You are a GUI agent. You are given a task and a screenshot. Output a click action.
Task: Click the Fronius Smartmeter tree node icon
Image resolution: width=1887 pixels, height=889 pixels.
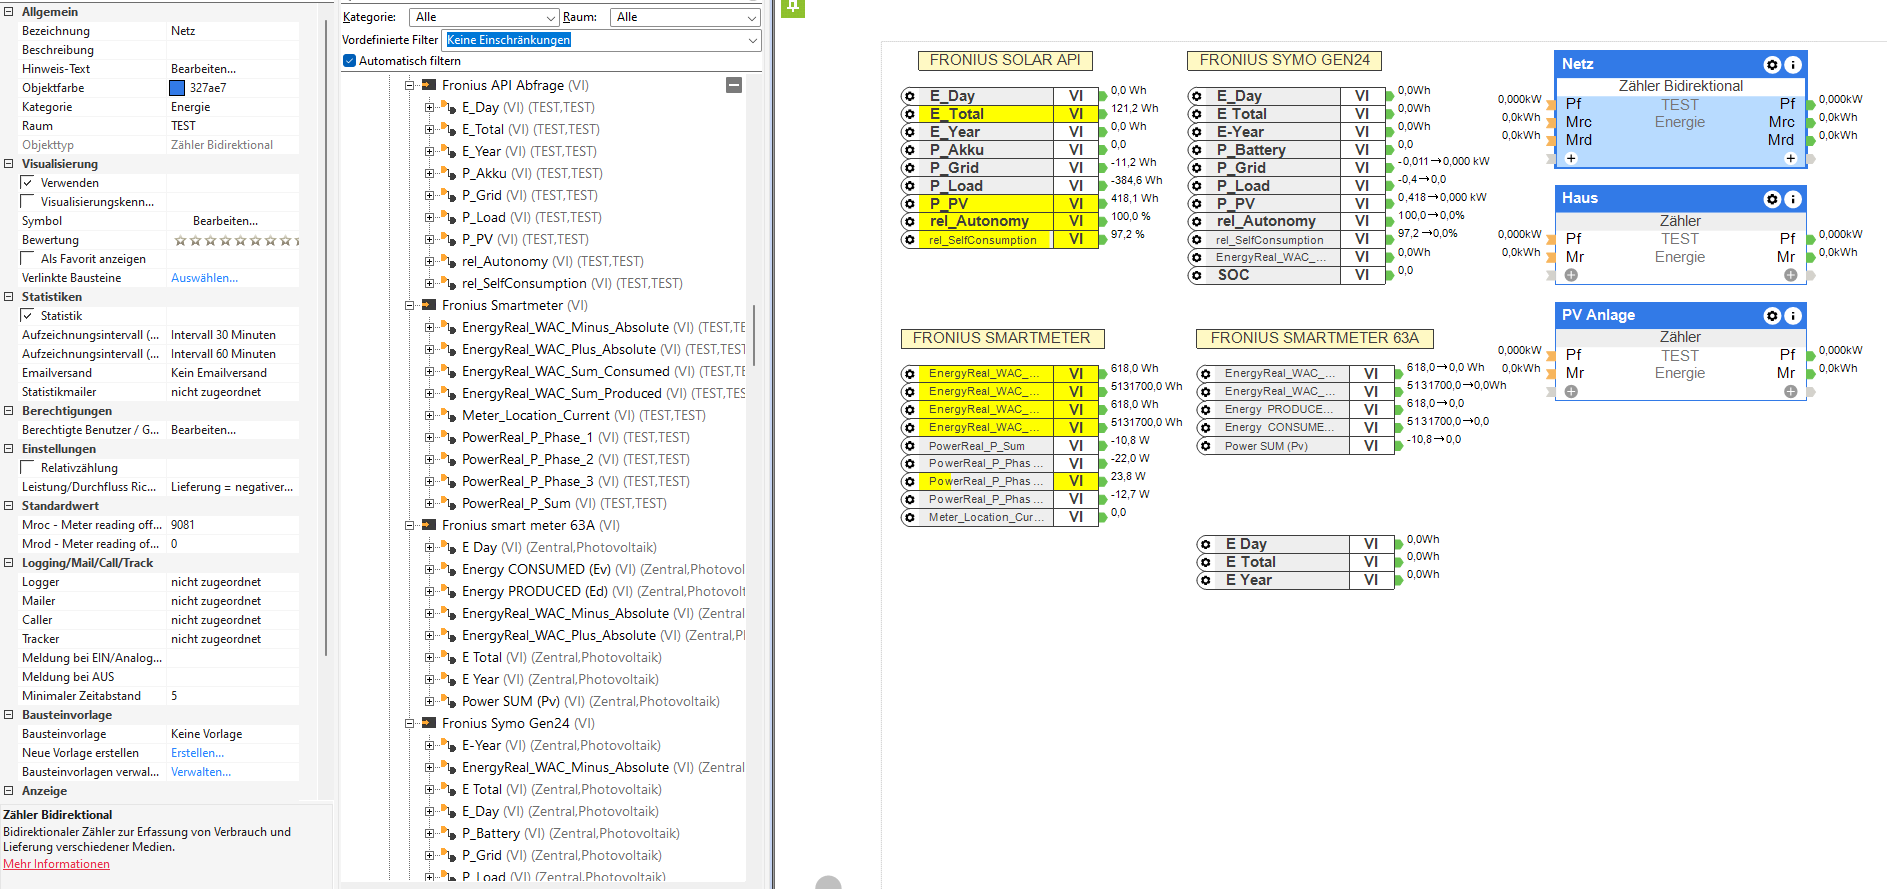(428, 306)
